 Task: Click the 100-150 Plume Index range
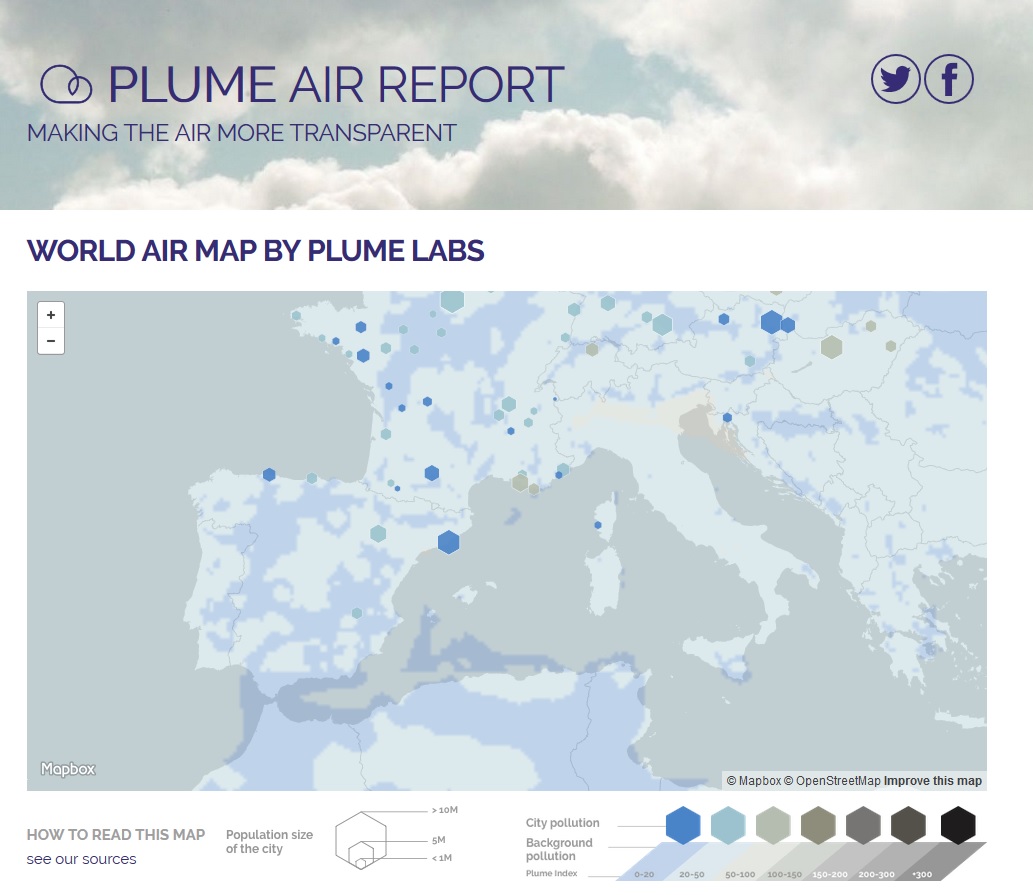pyautogui.click(x=785, y=875)
